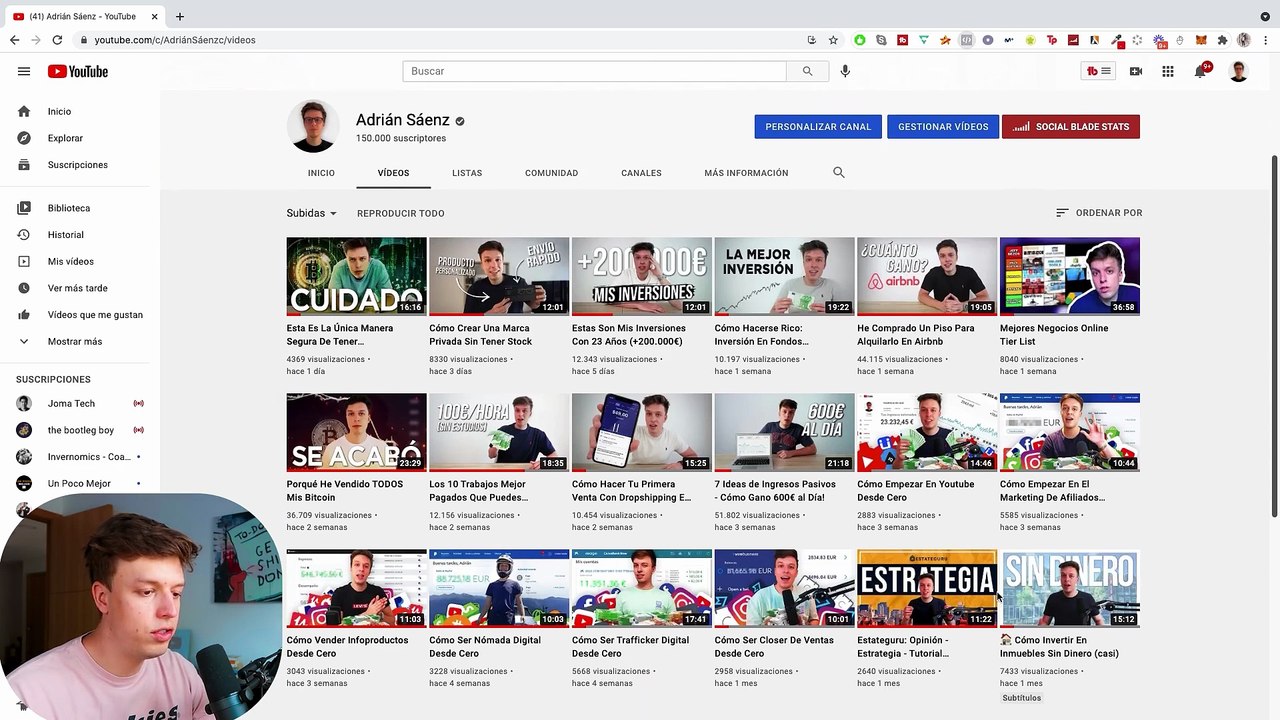Open Social Blade Stats button
Screen dimensions: 1280x720
tap(1071, 127)
